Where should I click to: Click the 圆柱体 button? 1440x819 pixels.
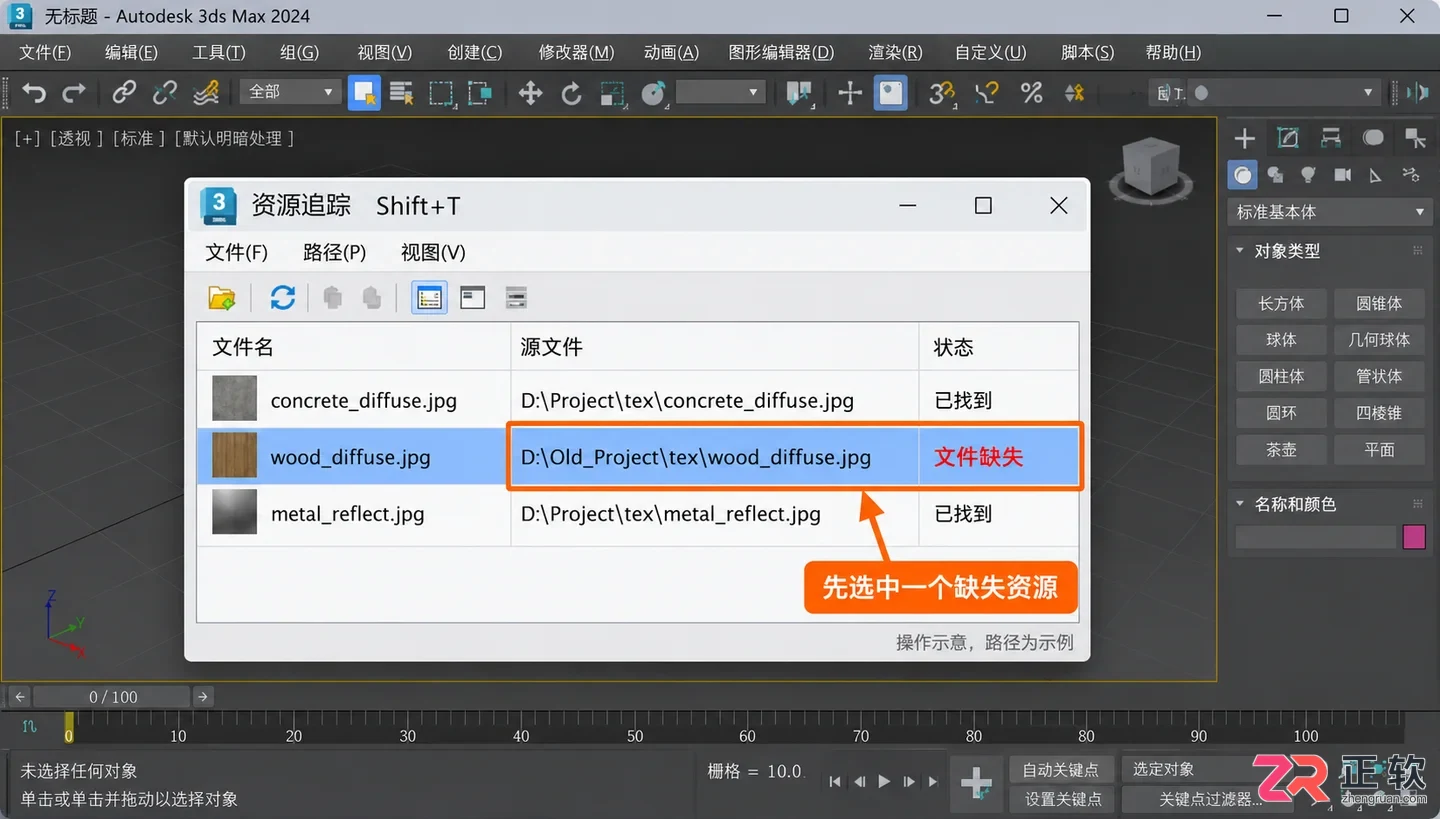click(x=1281, y=376)
